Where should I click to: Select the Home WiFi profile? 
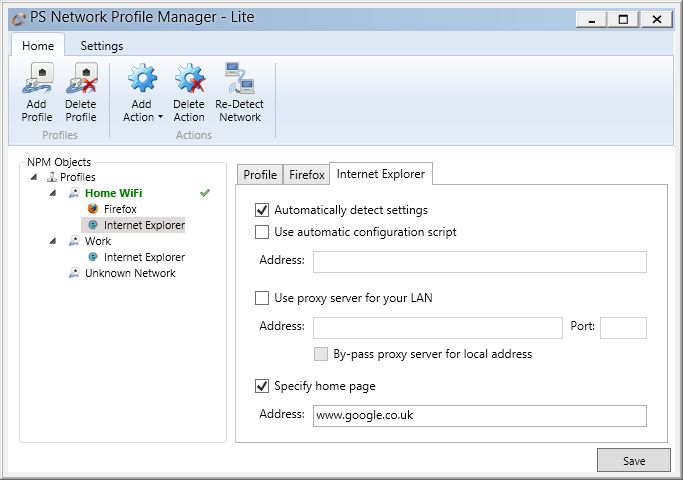pos(115,193)
